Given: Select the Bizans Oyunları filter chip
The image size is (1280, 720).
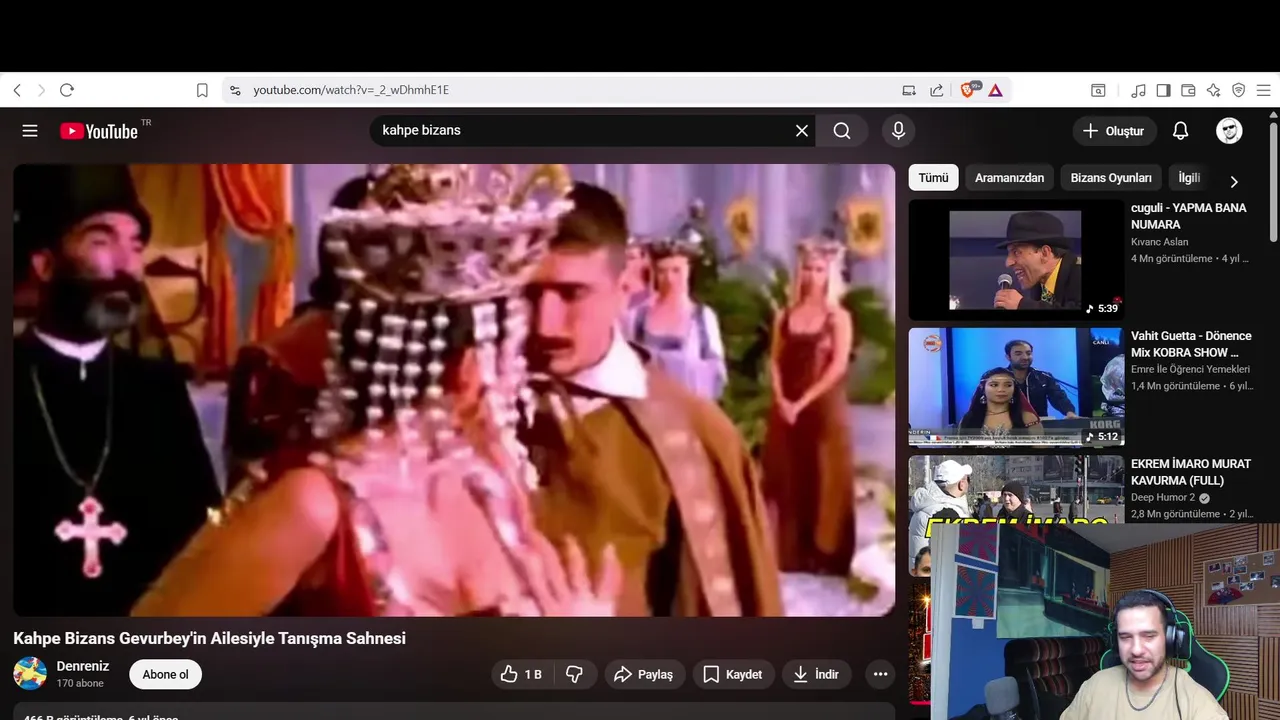Looking at the screenshot, I should coord(1111,178).
